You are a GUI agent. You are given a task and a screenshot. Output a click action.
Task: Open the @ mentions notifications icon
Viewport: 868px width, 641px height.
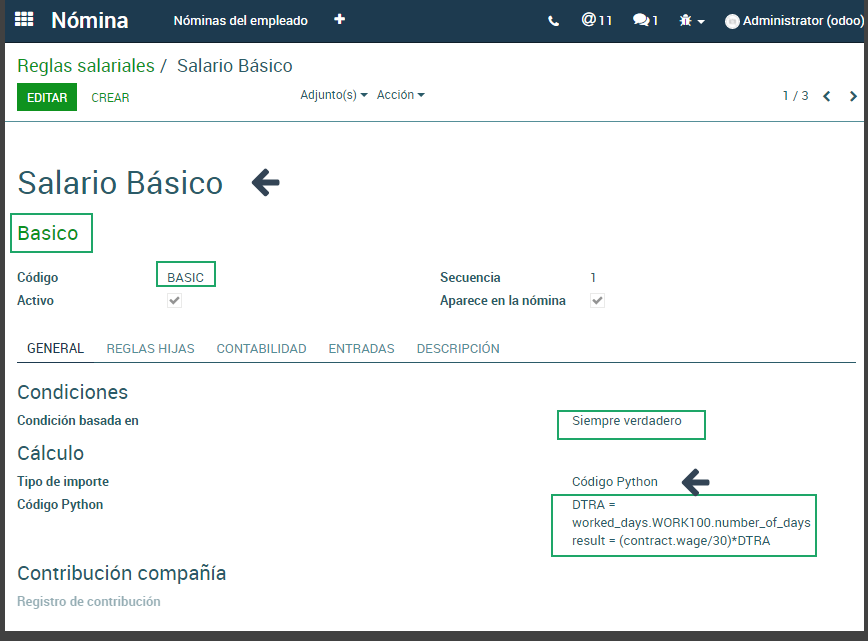596,20
